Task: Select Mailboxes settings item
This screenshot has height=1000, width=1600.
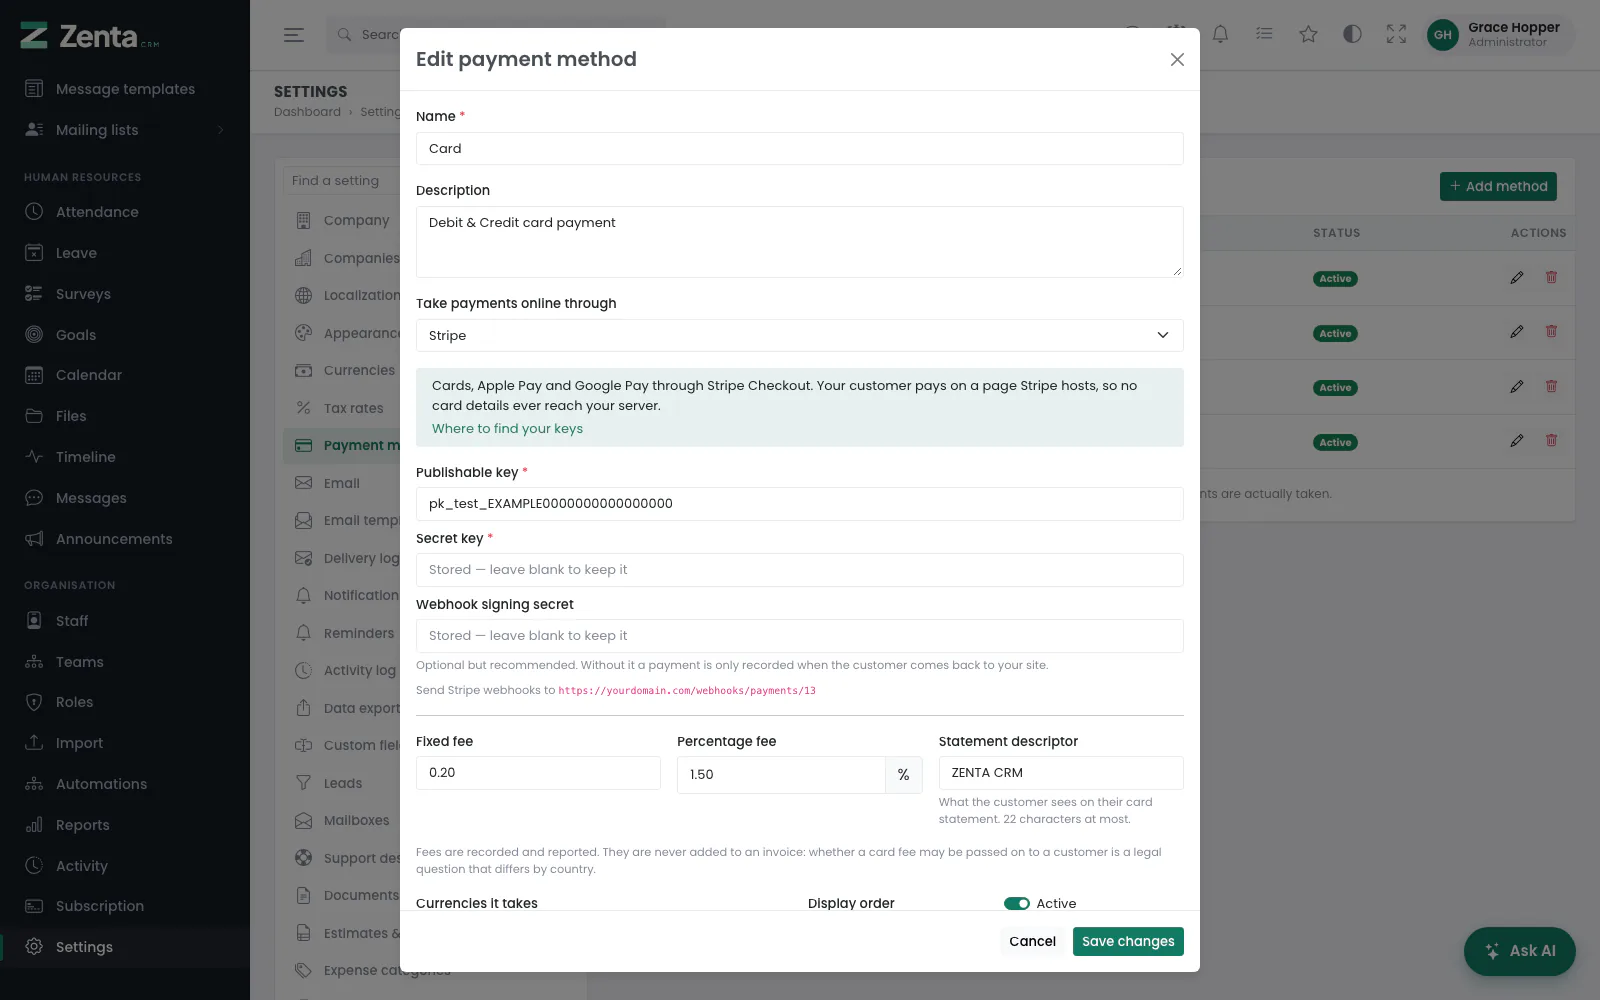Action: (342, 820)
